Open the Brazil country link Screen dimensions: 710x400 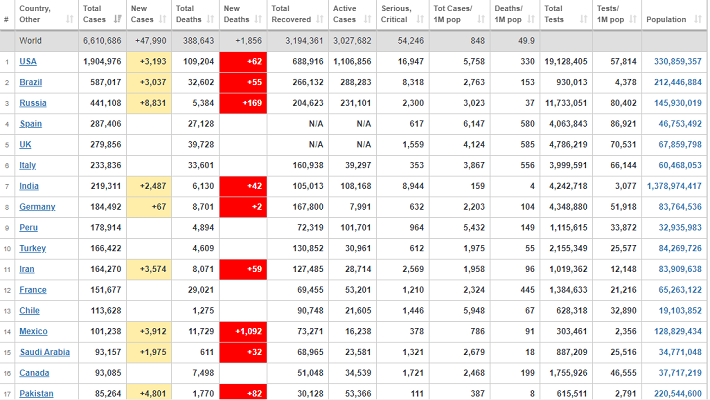(x=30, y=82)
